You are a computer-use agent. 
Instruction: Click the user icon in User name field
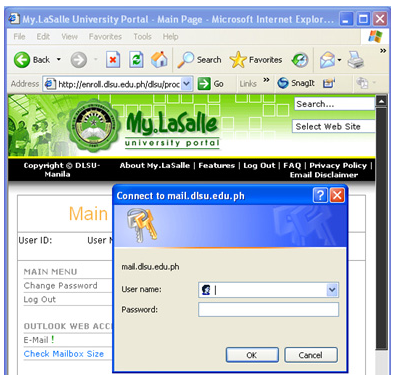point(206,290)
